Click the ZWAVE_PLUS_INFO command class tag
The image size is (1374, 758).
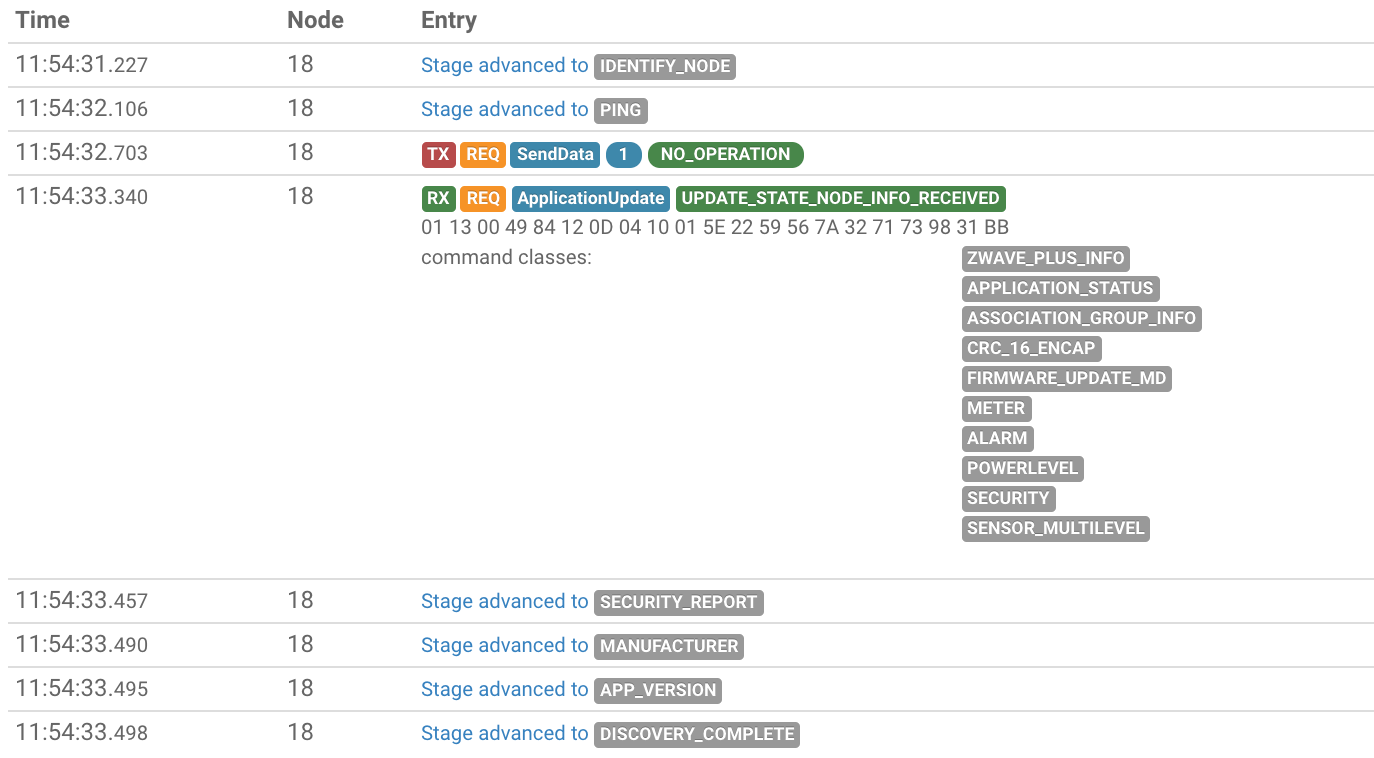pos(1046,258)
